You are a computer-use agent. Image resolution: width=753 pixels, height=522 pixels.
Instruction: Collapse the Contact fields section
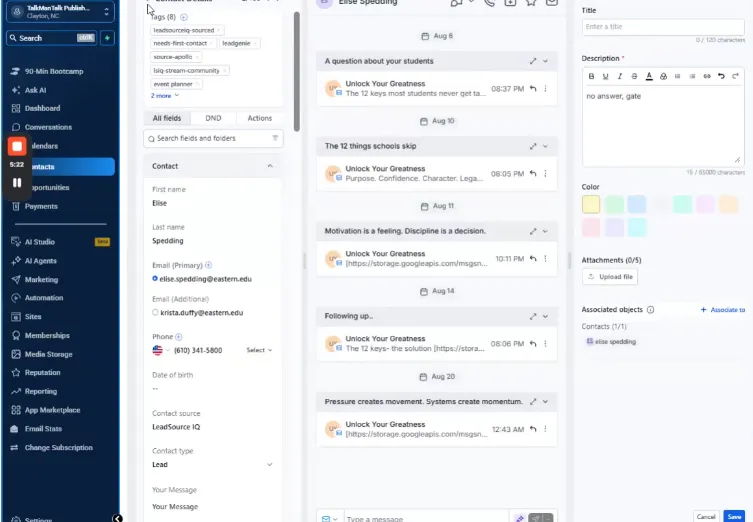click(270, 166)
